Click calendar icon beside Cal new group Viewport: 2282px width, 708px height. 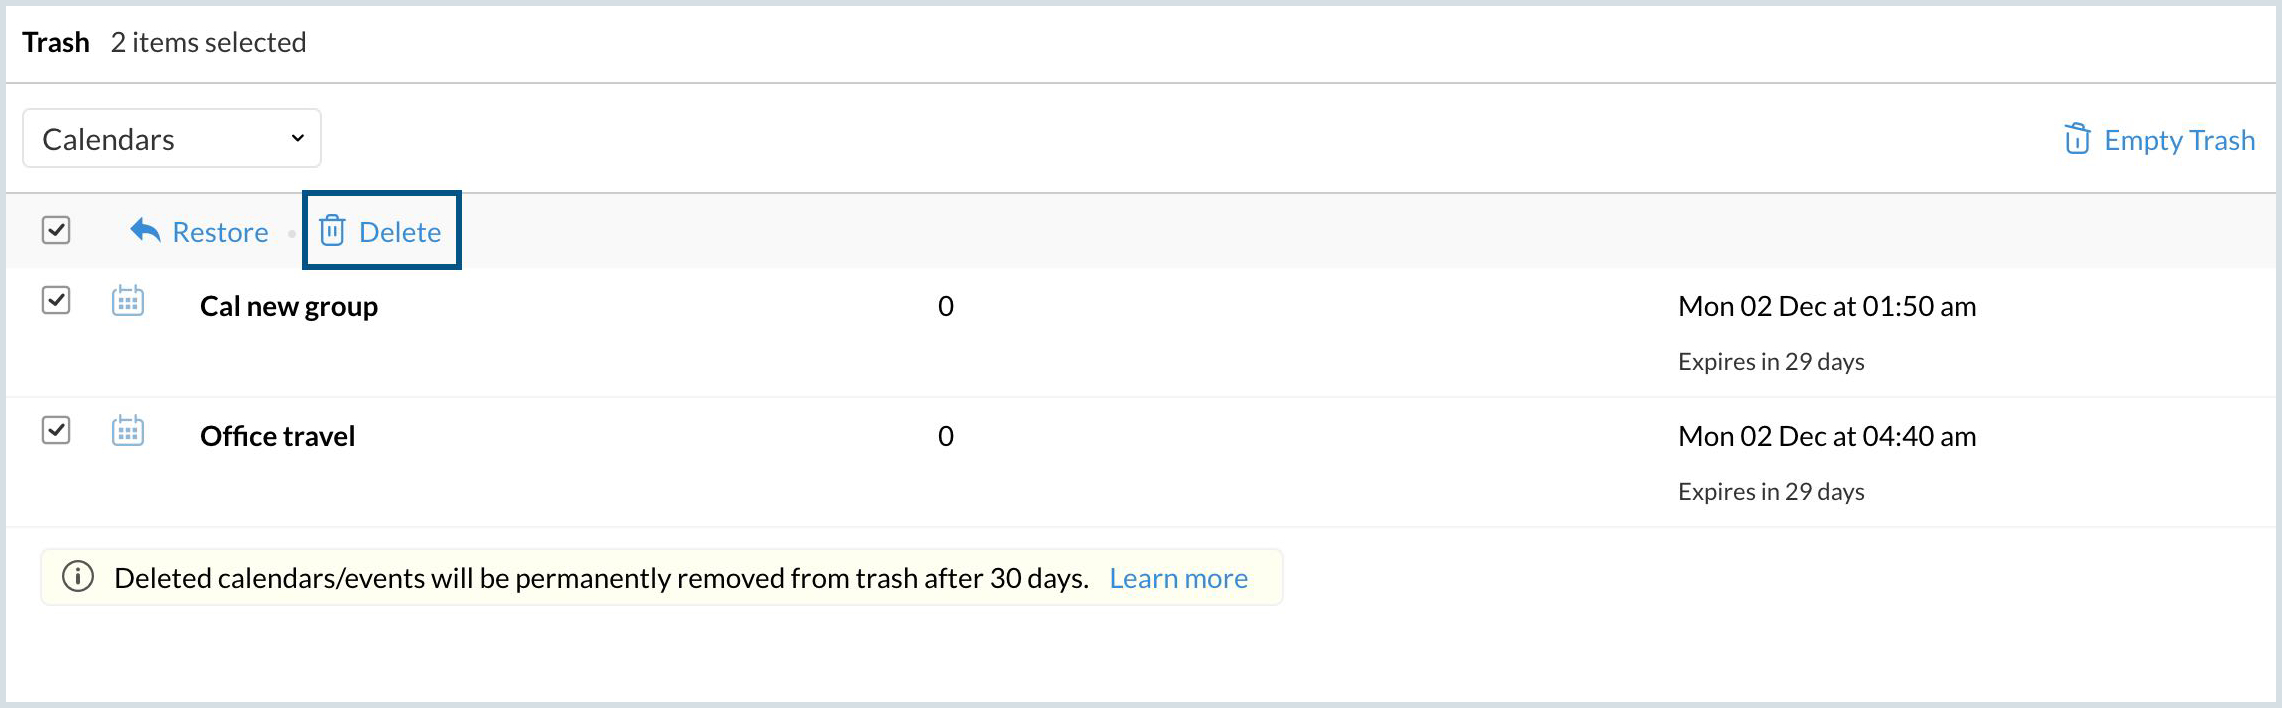tap(128, 301)
